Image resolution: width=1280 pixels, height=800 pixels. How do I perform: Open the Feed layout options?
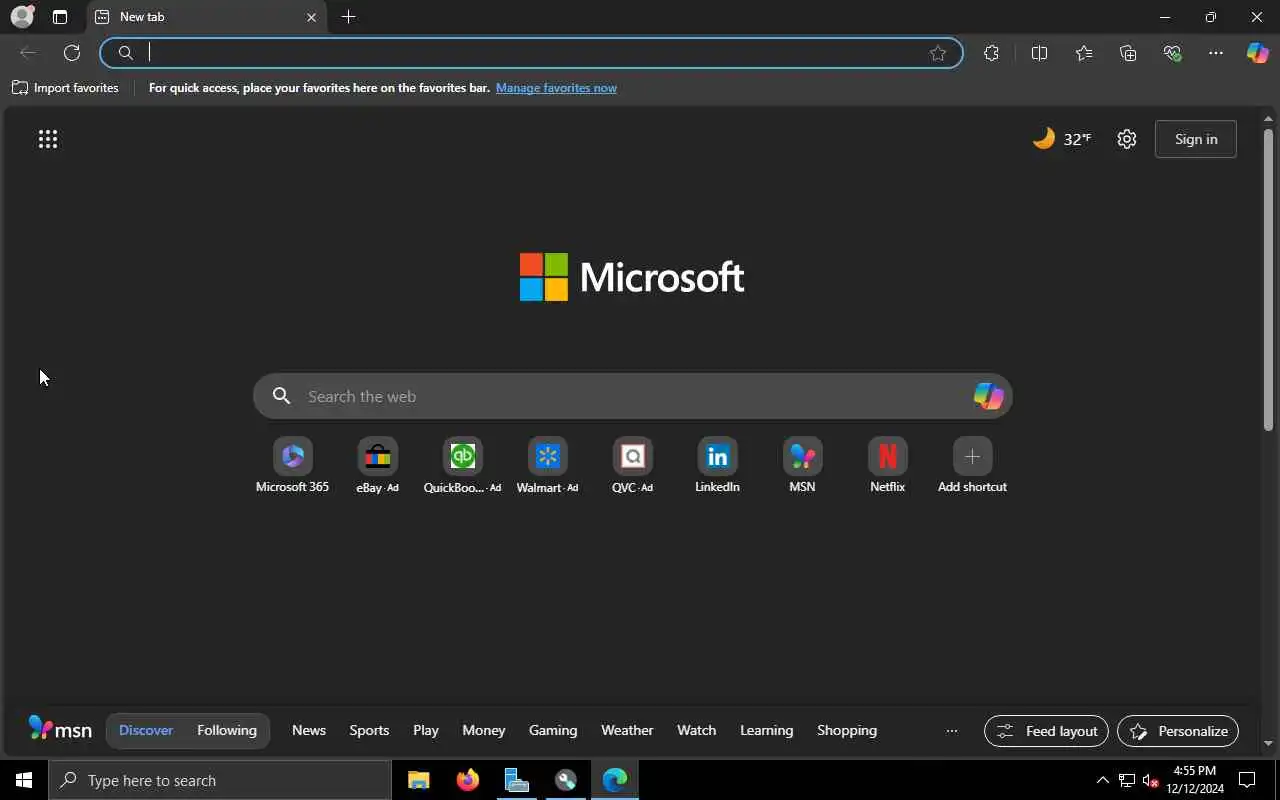(1046, 731)
